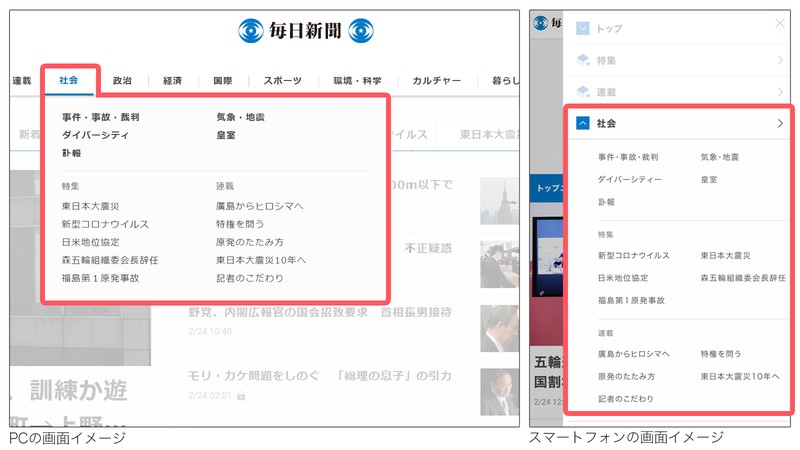Open 東日本大震災10年へ in PC dropdown
The height and width of the screenshot is (450, 800).
click(261, 260)
